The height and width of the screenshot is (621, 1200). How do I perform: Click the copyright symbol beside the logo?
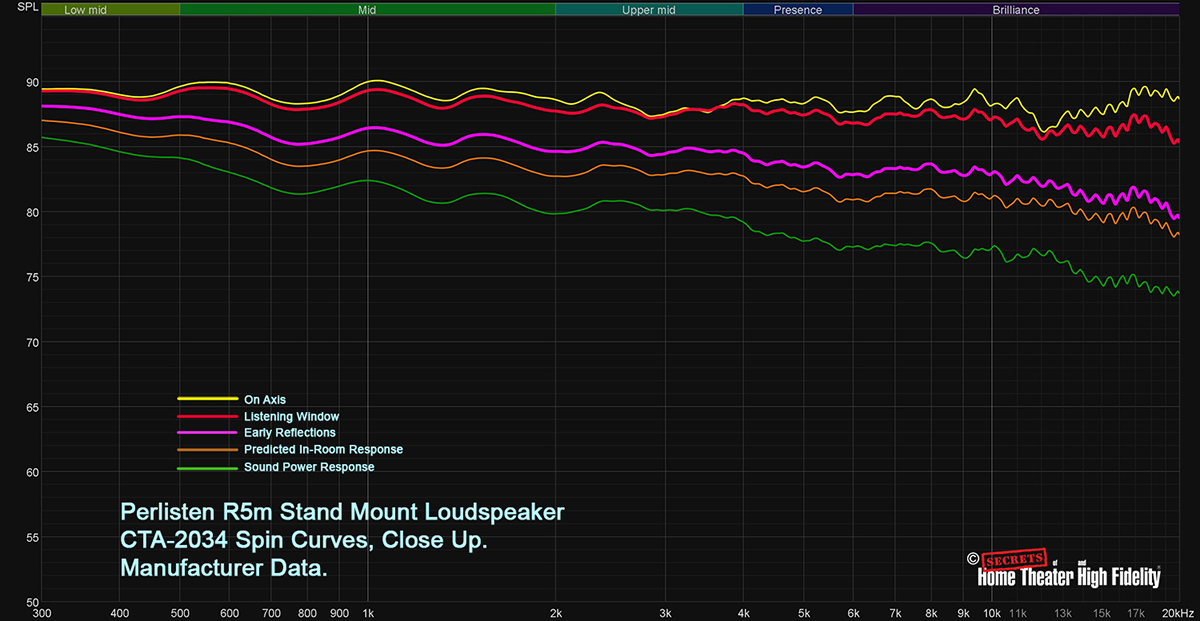971,559
